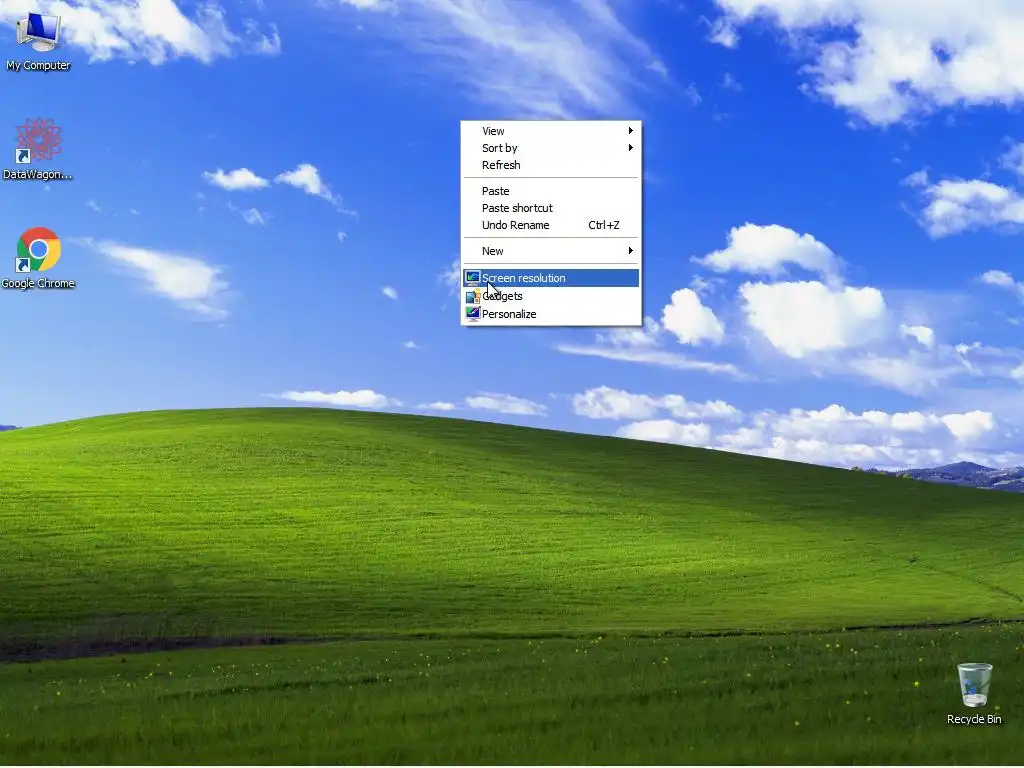Expand the View submenu arrow
This screenshot has height=768, width=1024.
point(631,131)
